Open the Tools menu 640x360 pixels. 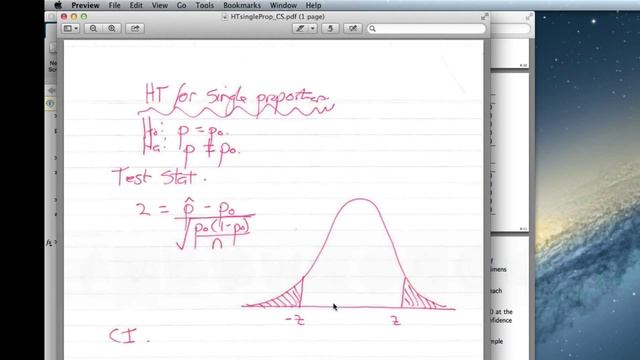click(204, 5)
